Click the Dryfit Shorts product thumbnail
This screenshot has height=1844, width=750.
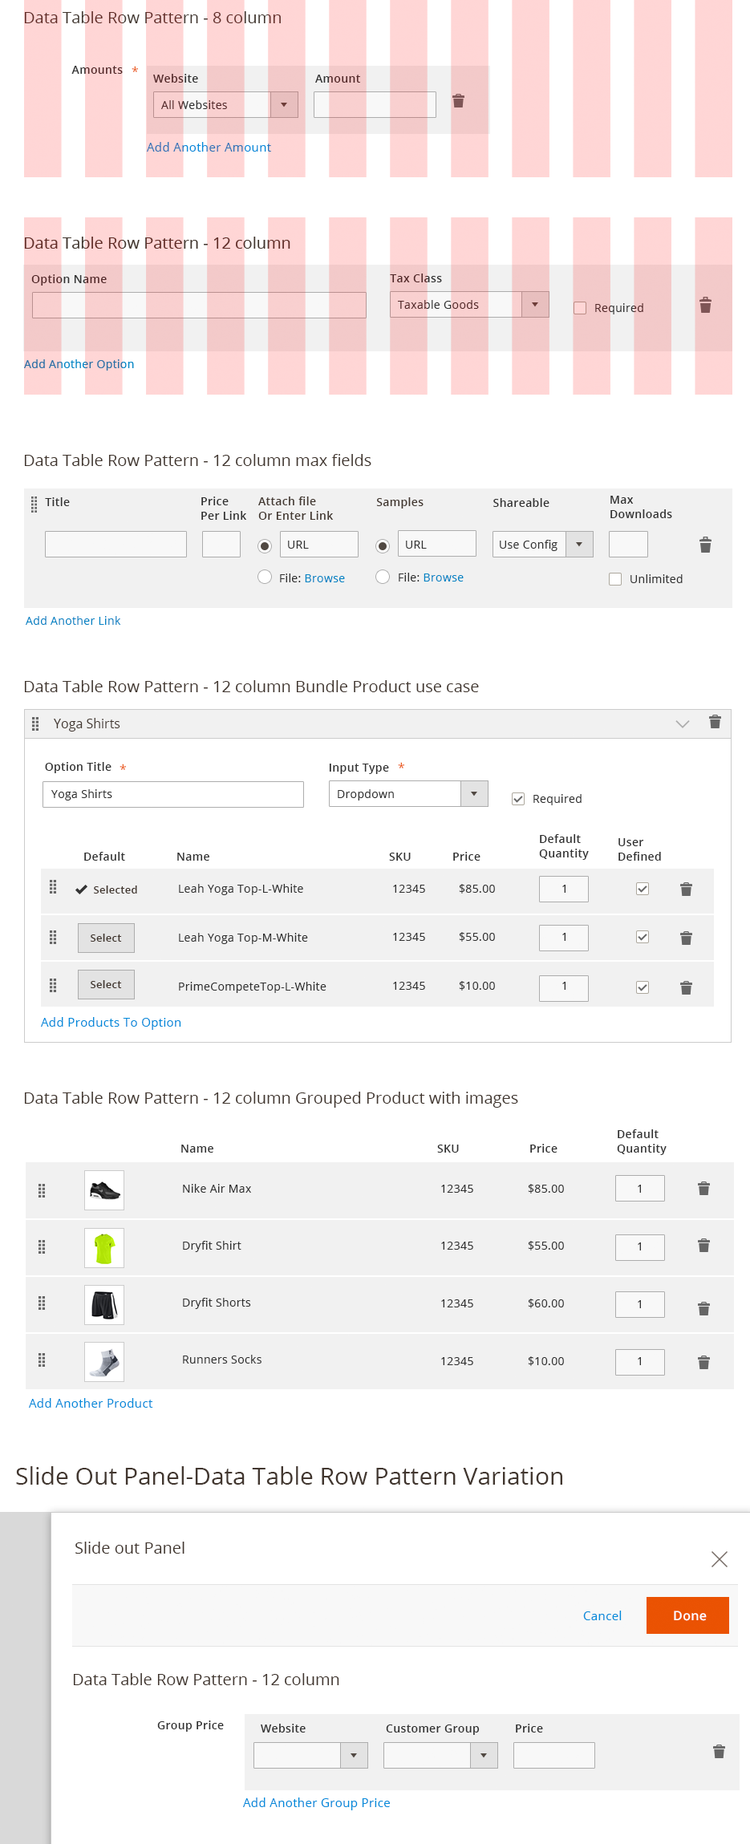click(104, 1305)
